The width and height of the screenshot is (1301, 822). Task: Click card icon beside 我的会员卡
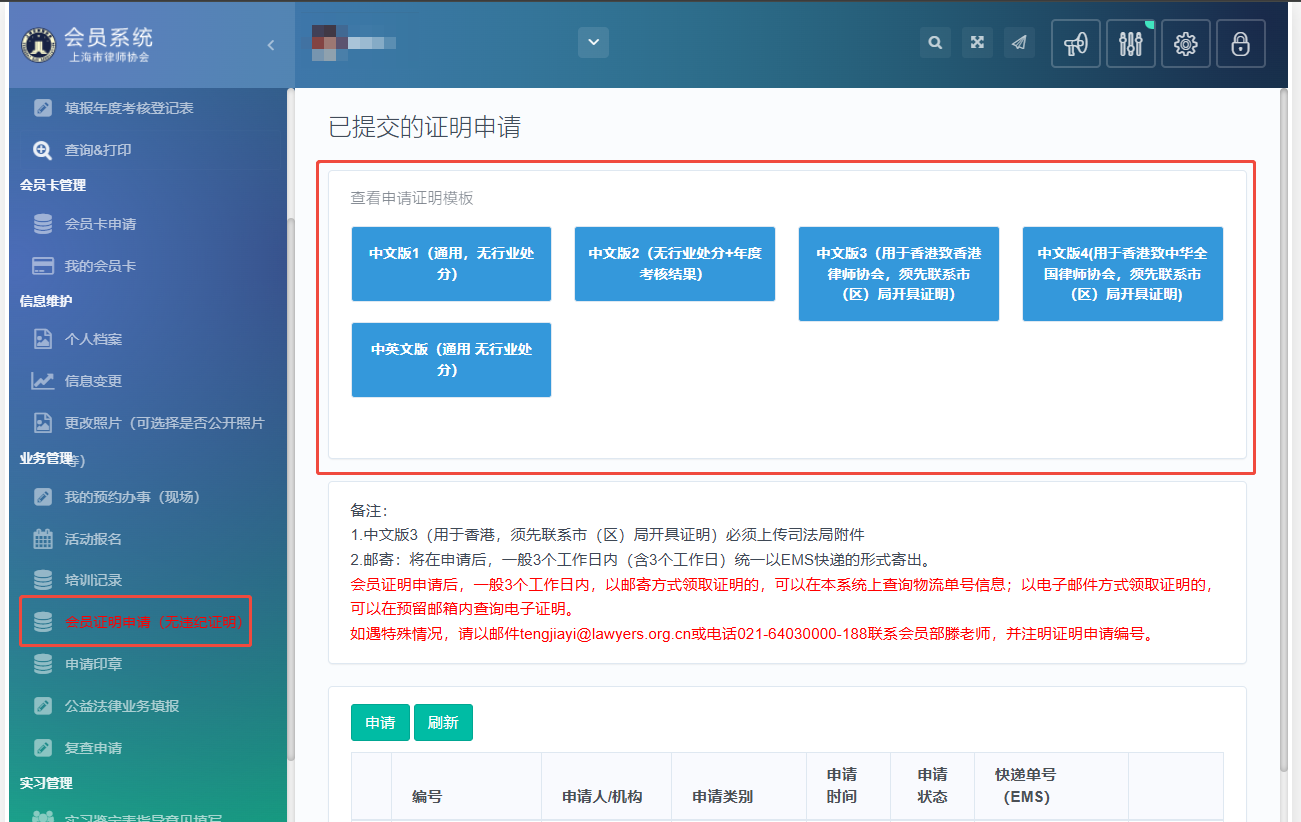(x=43, y=266)
